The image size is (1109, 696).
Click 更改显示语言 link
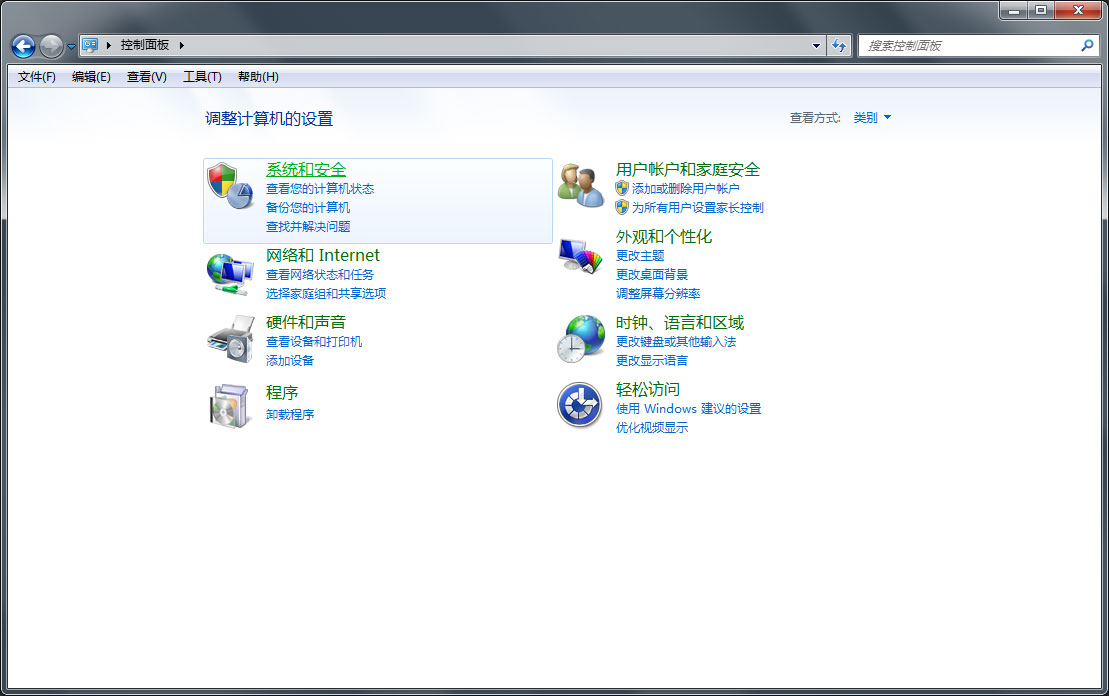point(651,361)
